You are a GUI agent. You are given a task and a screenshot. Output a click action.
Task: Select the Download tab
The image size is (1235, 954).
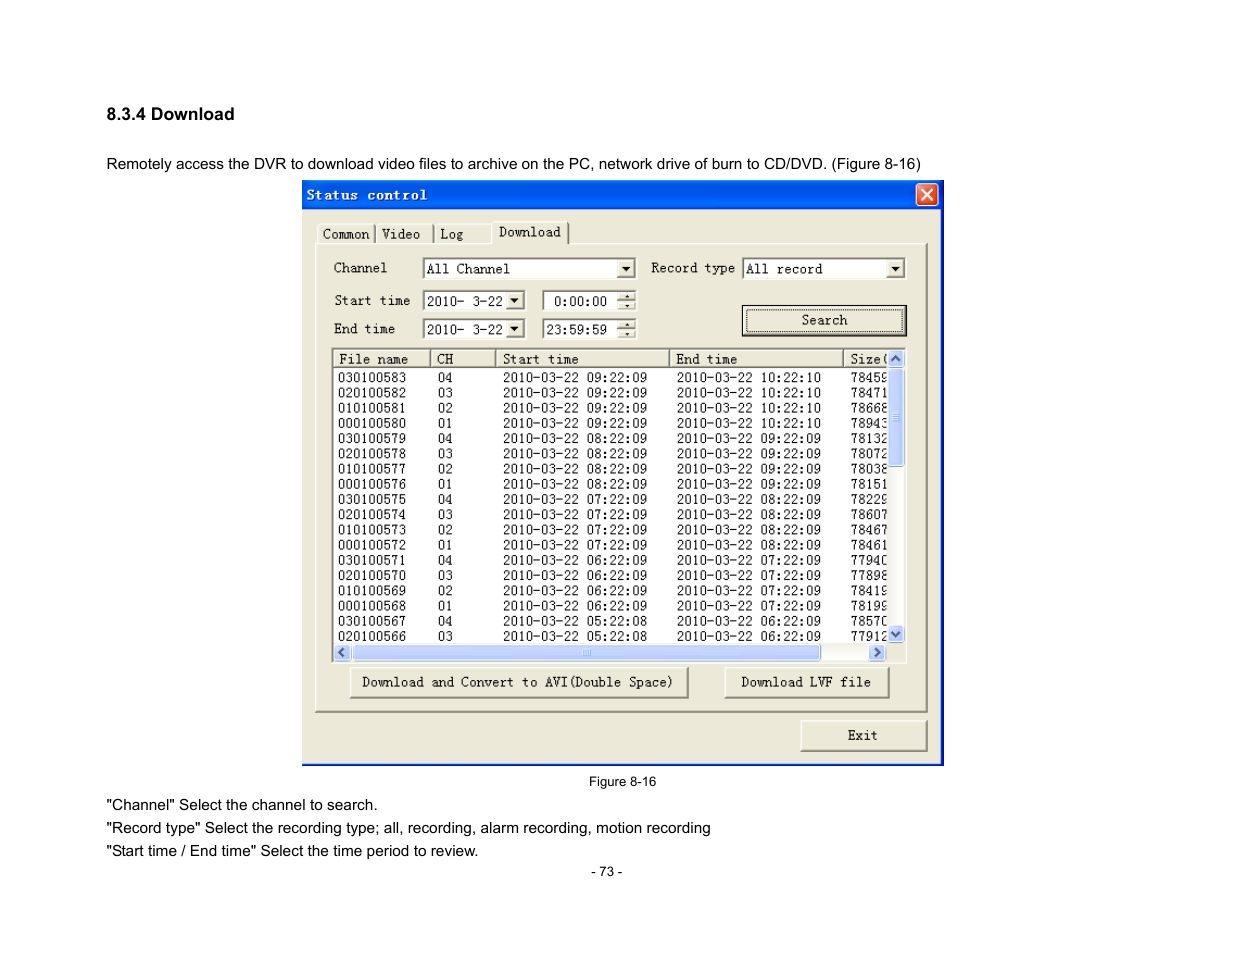coord(530,232)
